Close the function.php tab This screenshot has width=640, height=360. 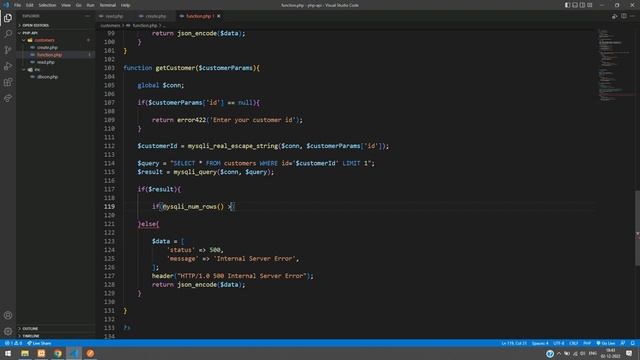[219, 16]
